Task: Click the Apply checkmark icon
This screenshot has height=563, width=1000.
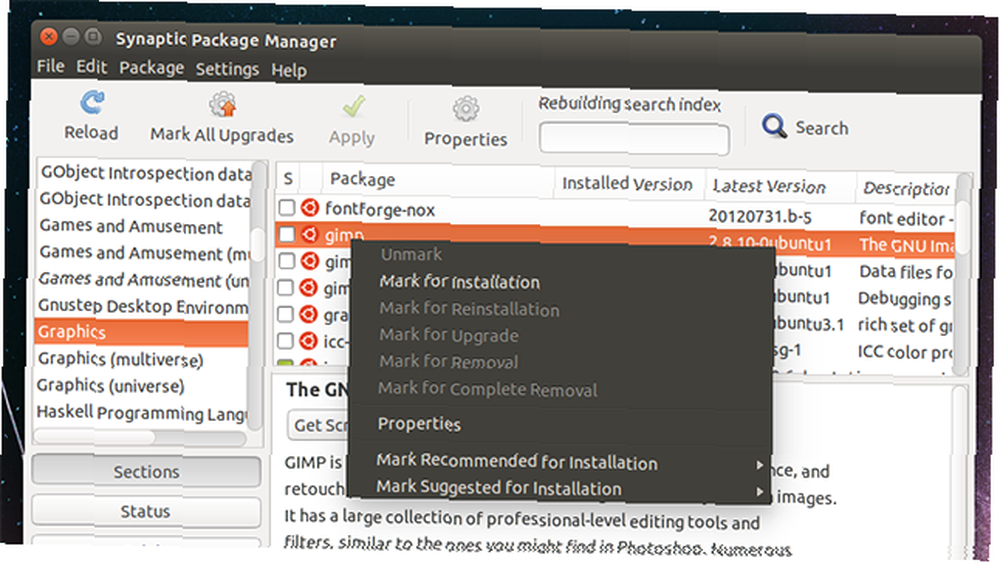Action: tap(353, 106)
